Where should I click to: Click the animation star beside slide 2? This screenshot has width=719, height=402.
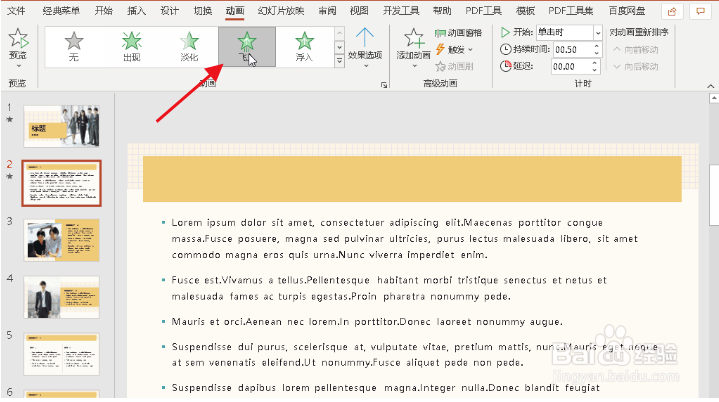tap(9, 176)
